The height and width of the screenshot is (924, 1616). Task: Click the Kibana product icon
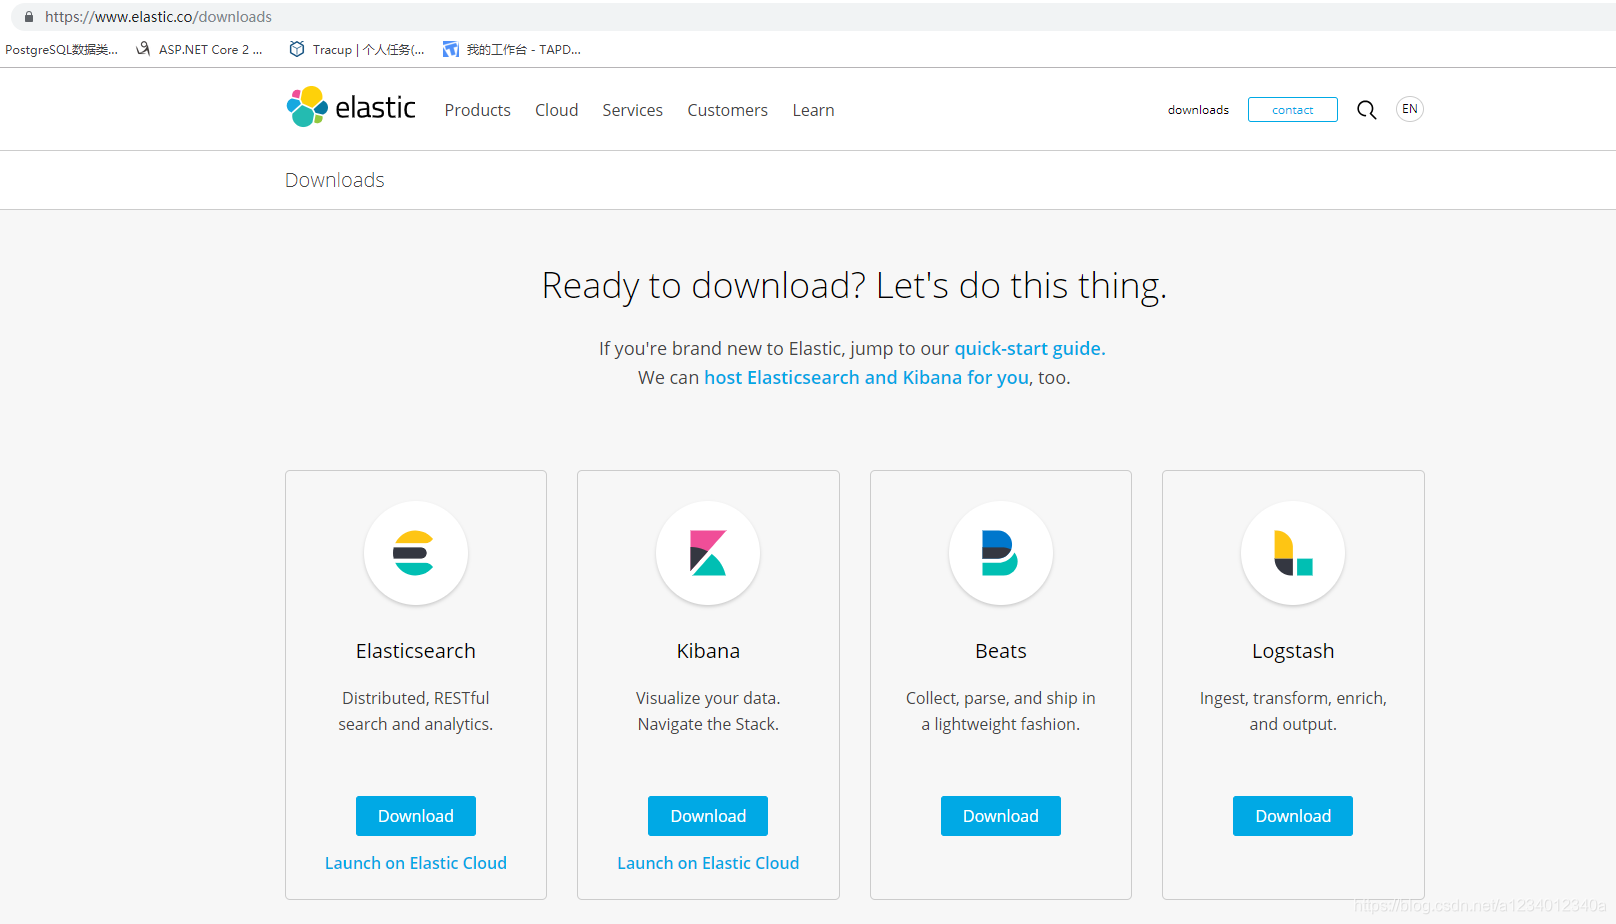(708, 553)
